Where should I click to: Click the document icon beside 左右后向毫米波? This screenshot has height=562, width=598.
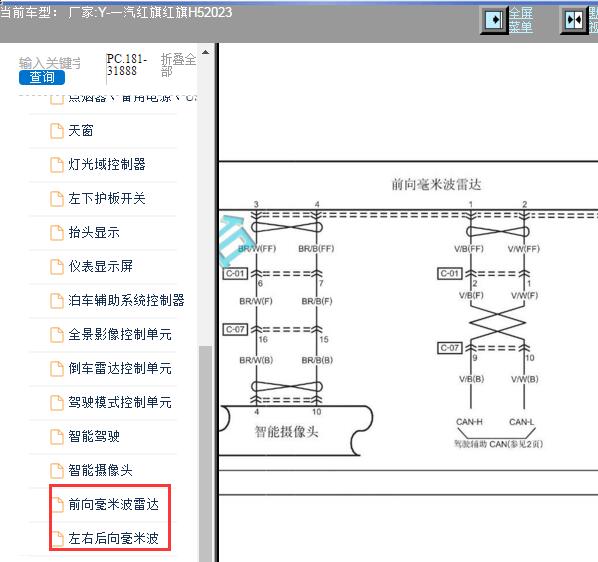click(x=57, y=538)
